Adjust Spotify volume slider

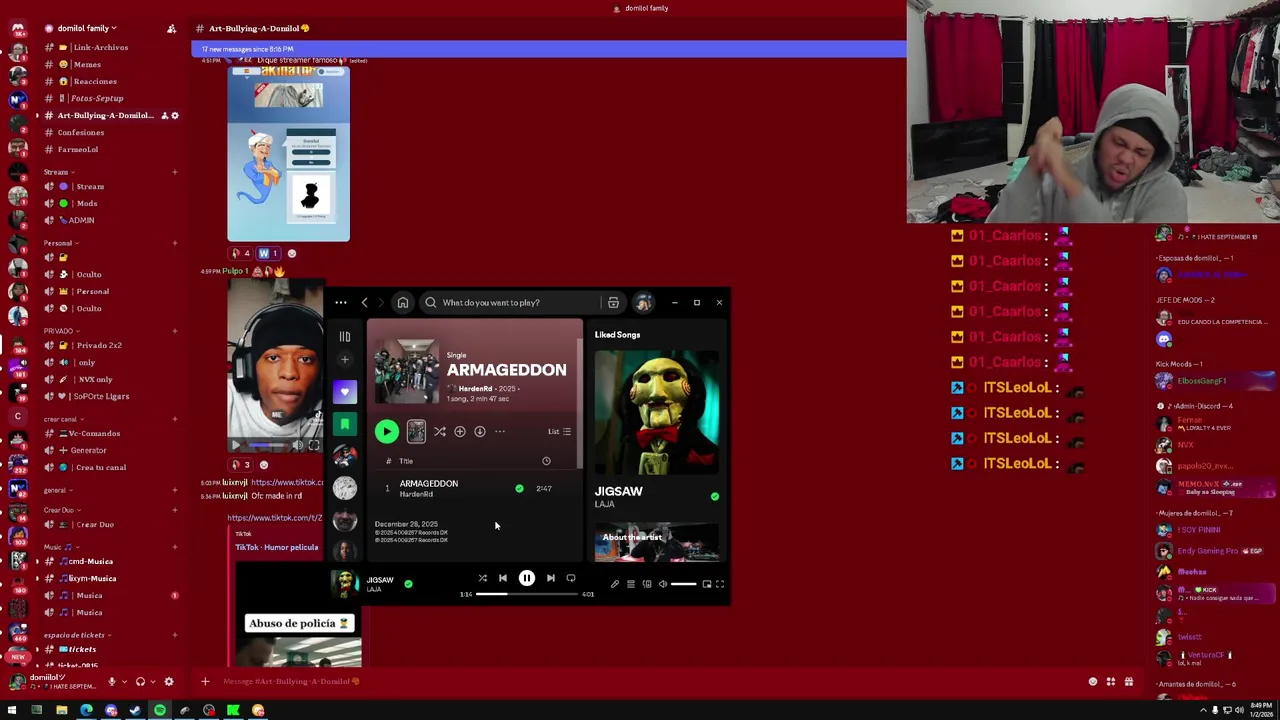coord(683,584)
